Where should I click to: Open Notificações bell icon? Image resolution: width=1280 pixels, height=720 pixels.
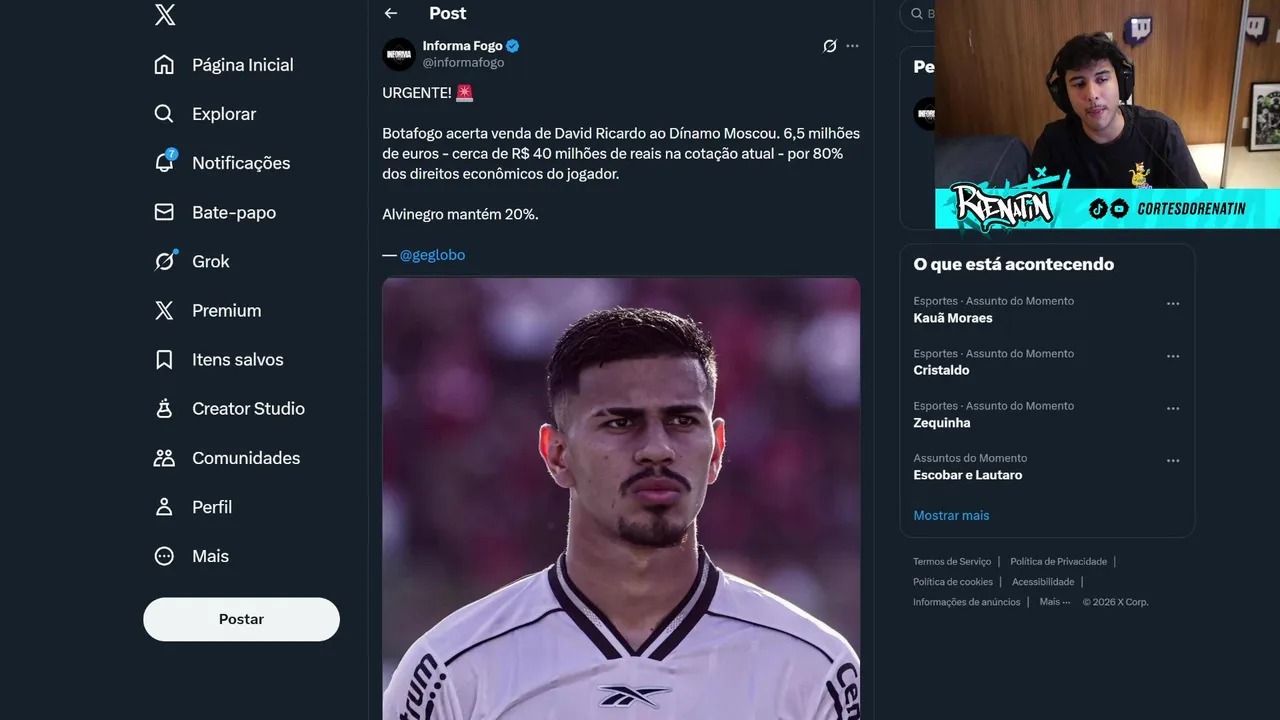pyautogui.click(x=164, y=163)
